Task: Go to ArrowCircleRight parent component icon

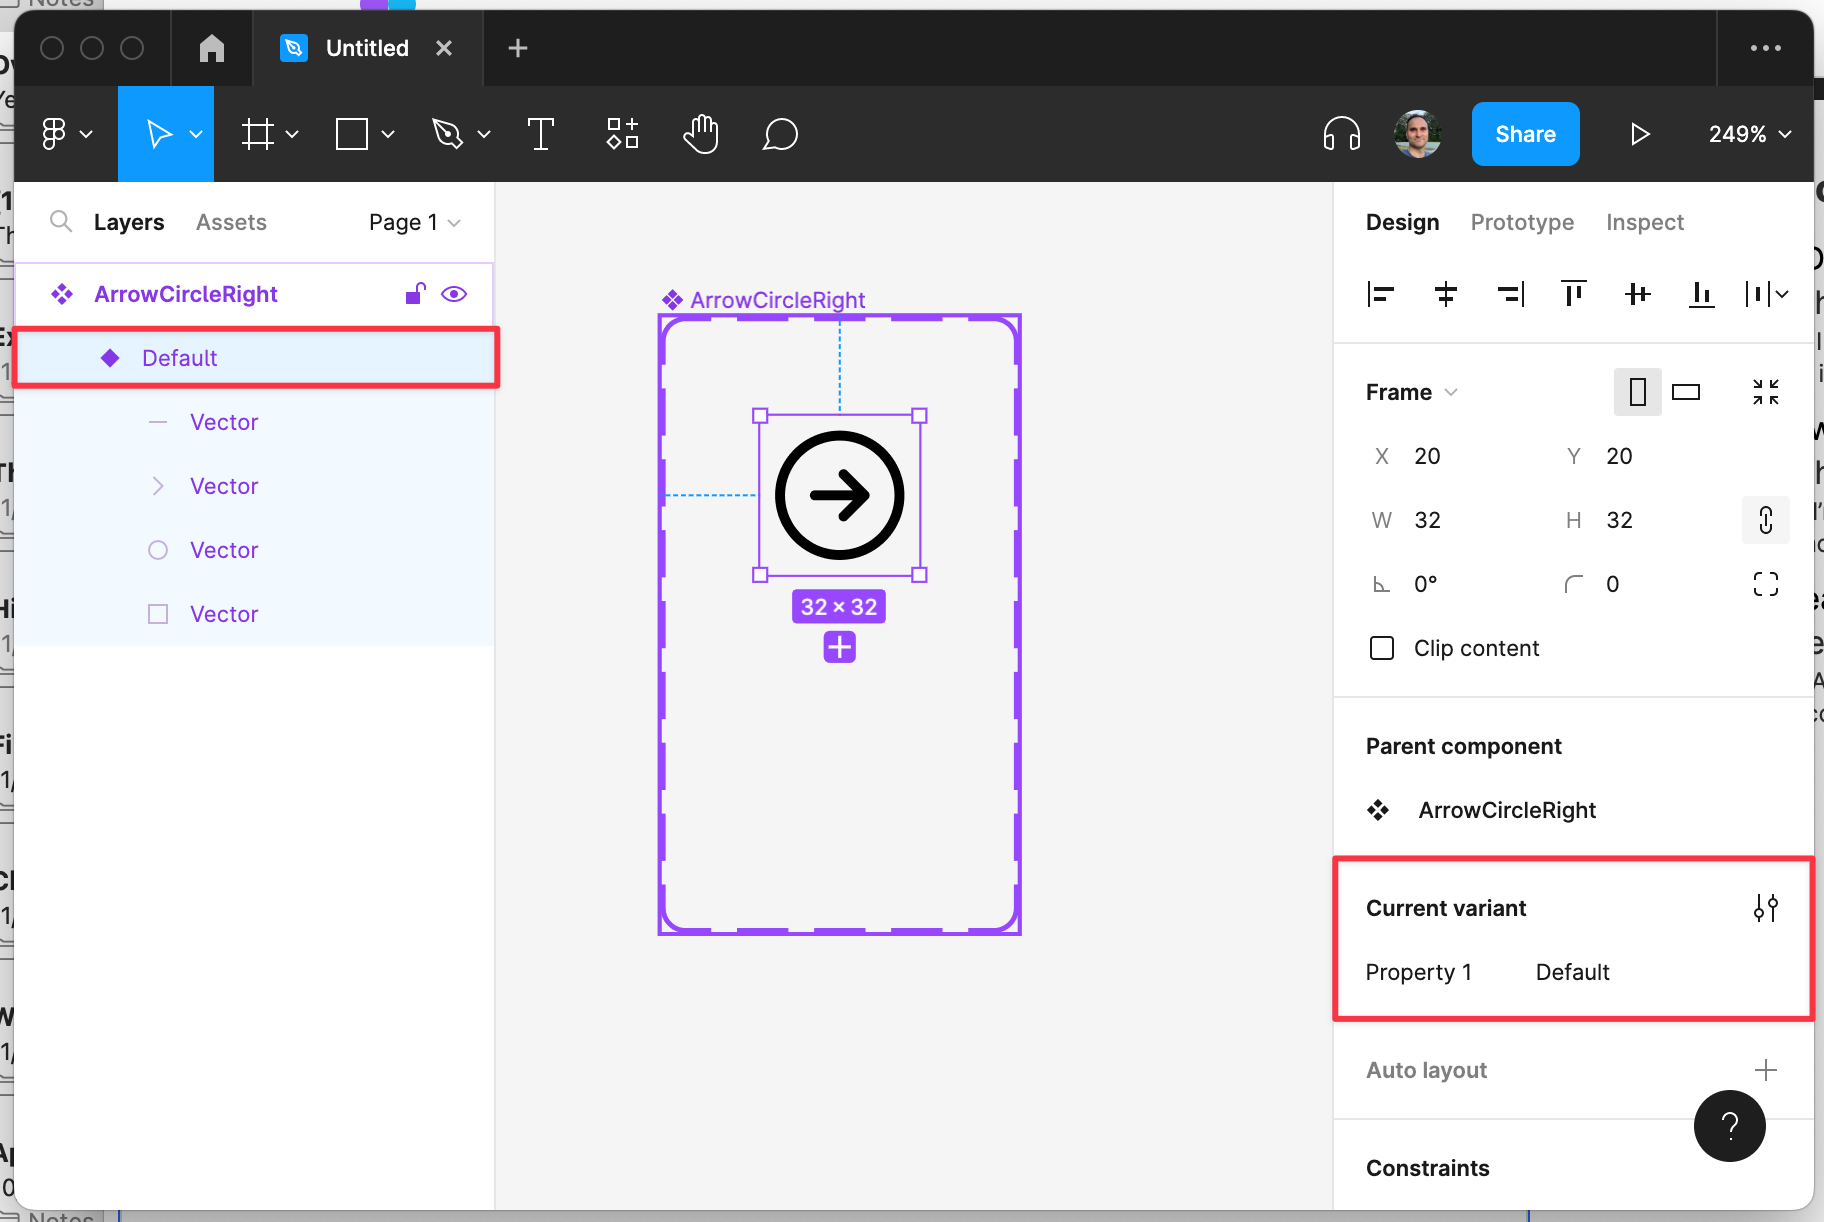Action: 1378,810
